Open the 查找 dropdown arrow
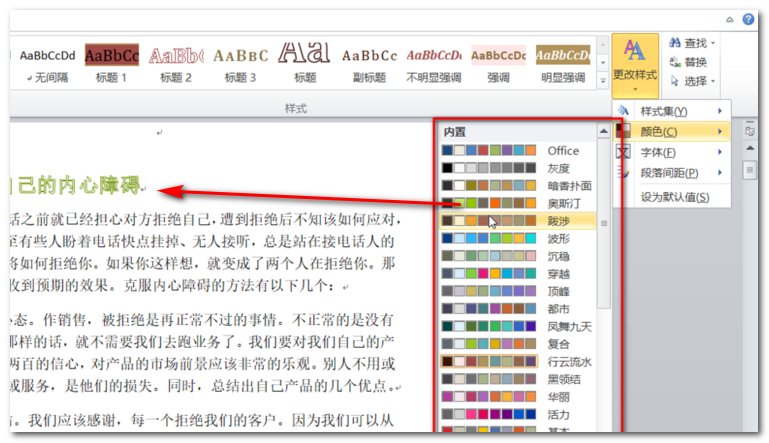This screenshot has width=769, height=443. click(713, 43)
